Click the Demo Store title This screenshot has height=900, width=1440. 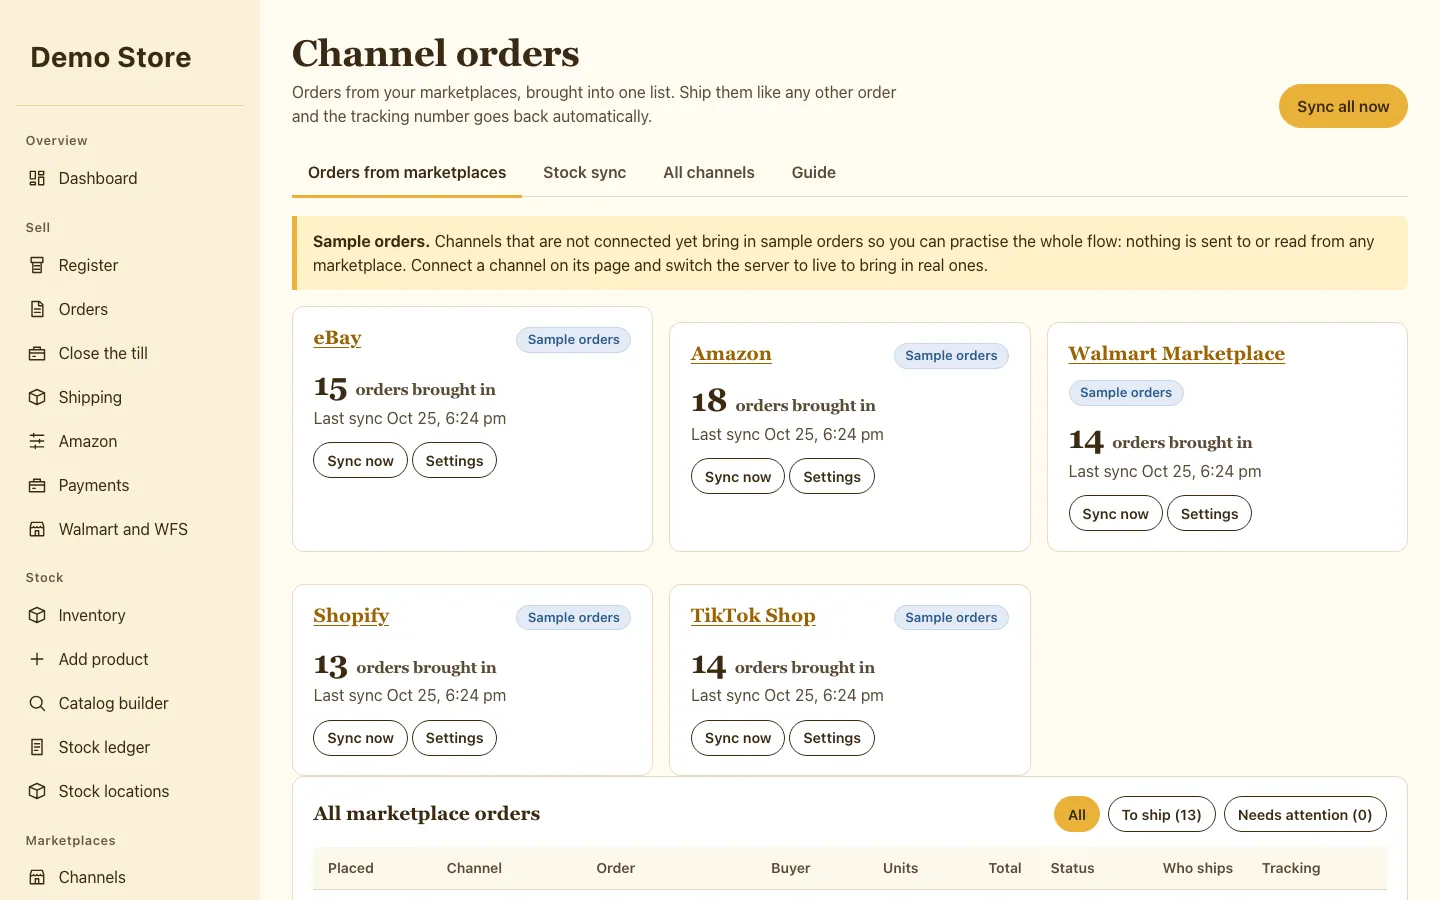point(111,57)
